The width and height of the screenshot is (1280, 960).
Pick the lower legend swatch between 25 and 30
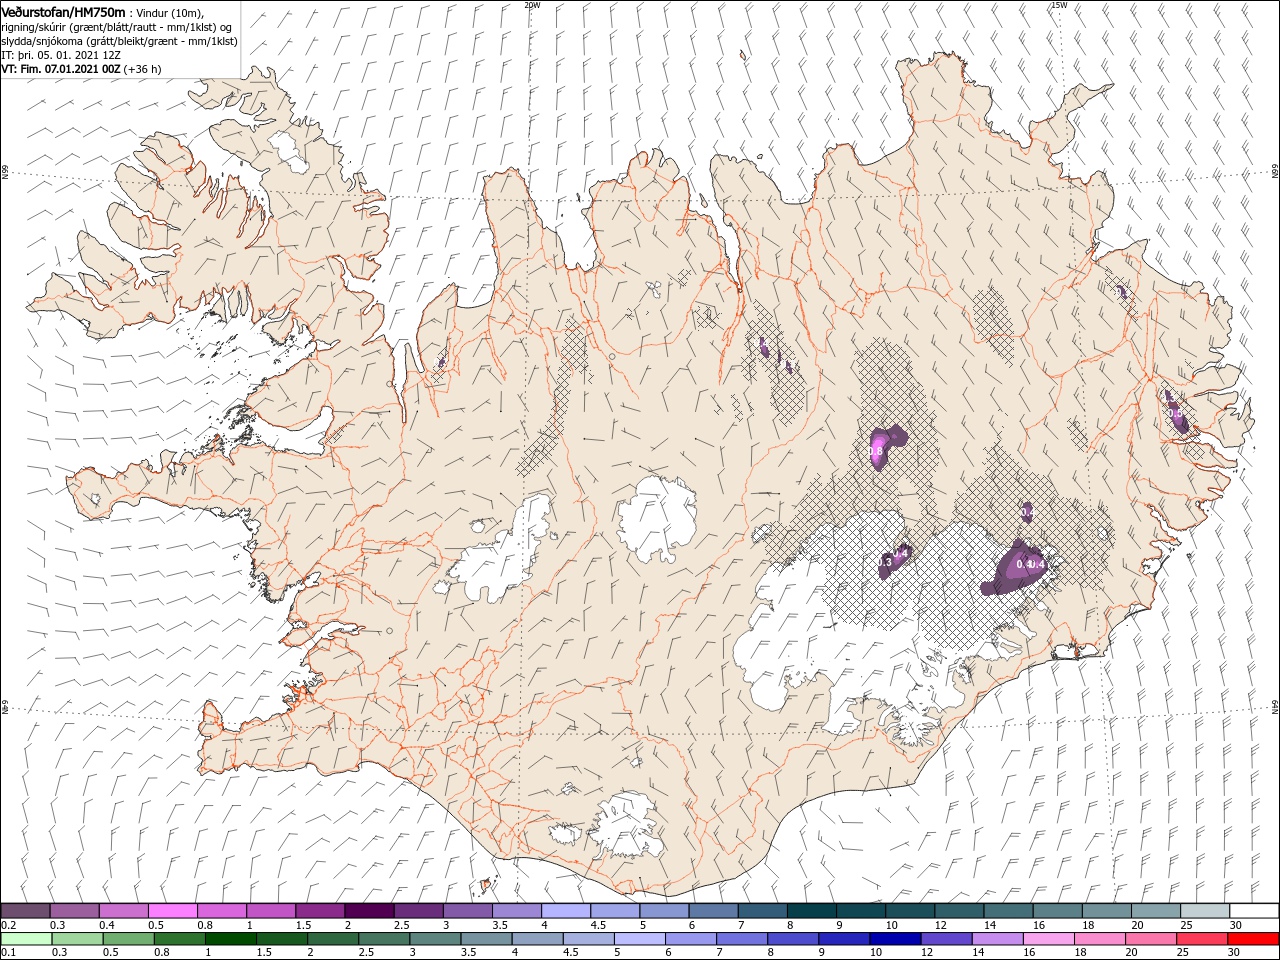[x=1203, y=938]
